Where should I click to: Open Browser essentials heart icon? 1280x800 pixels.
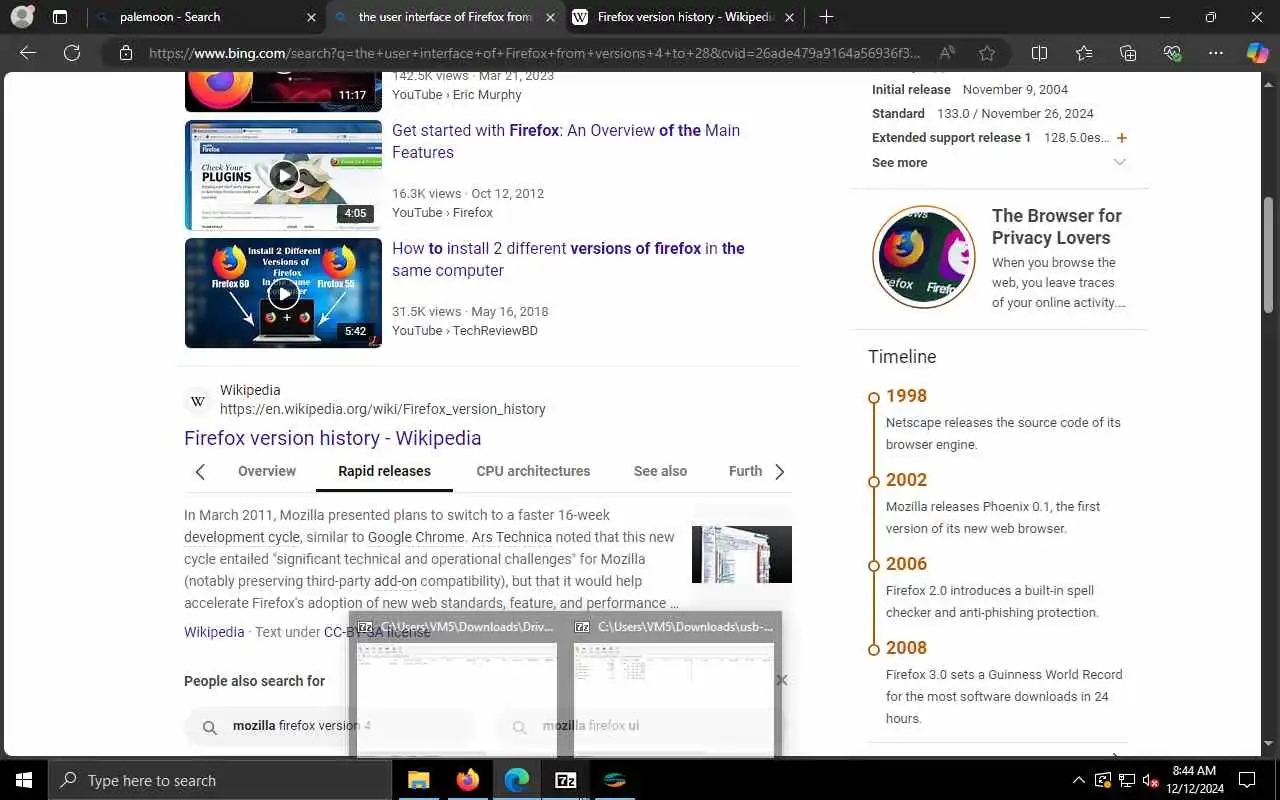[x=1172, y=53]
